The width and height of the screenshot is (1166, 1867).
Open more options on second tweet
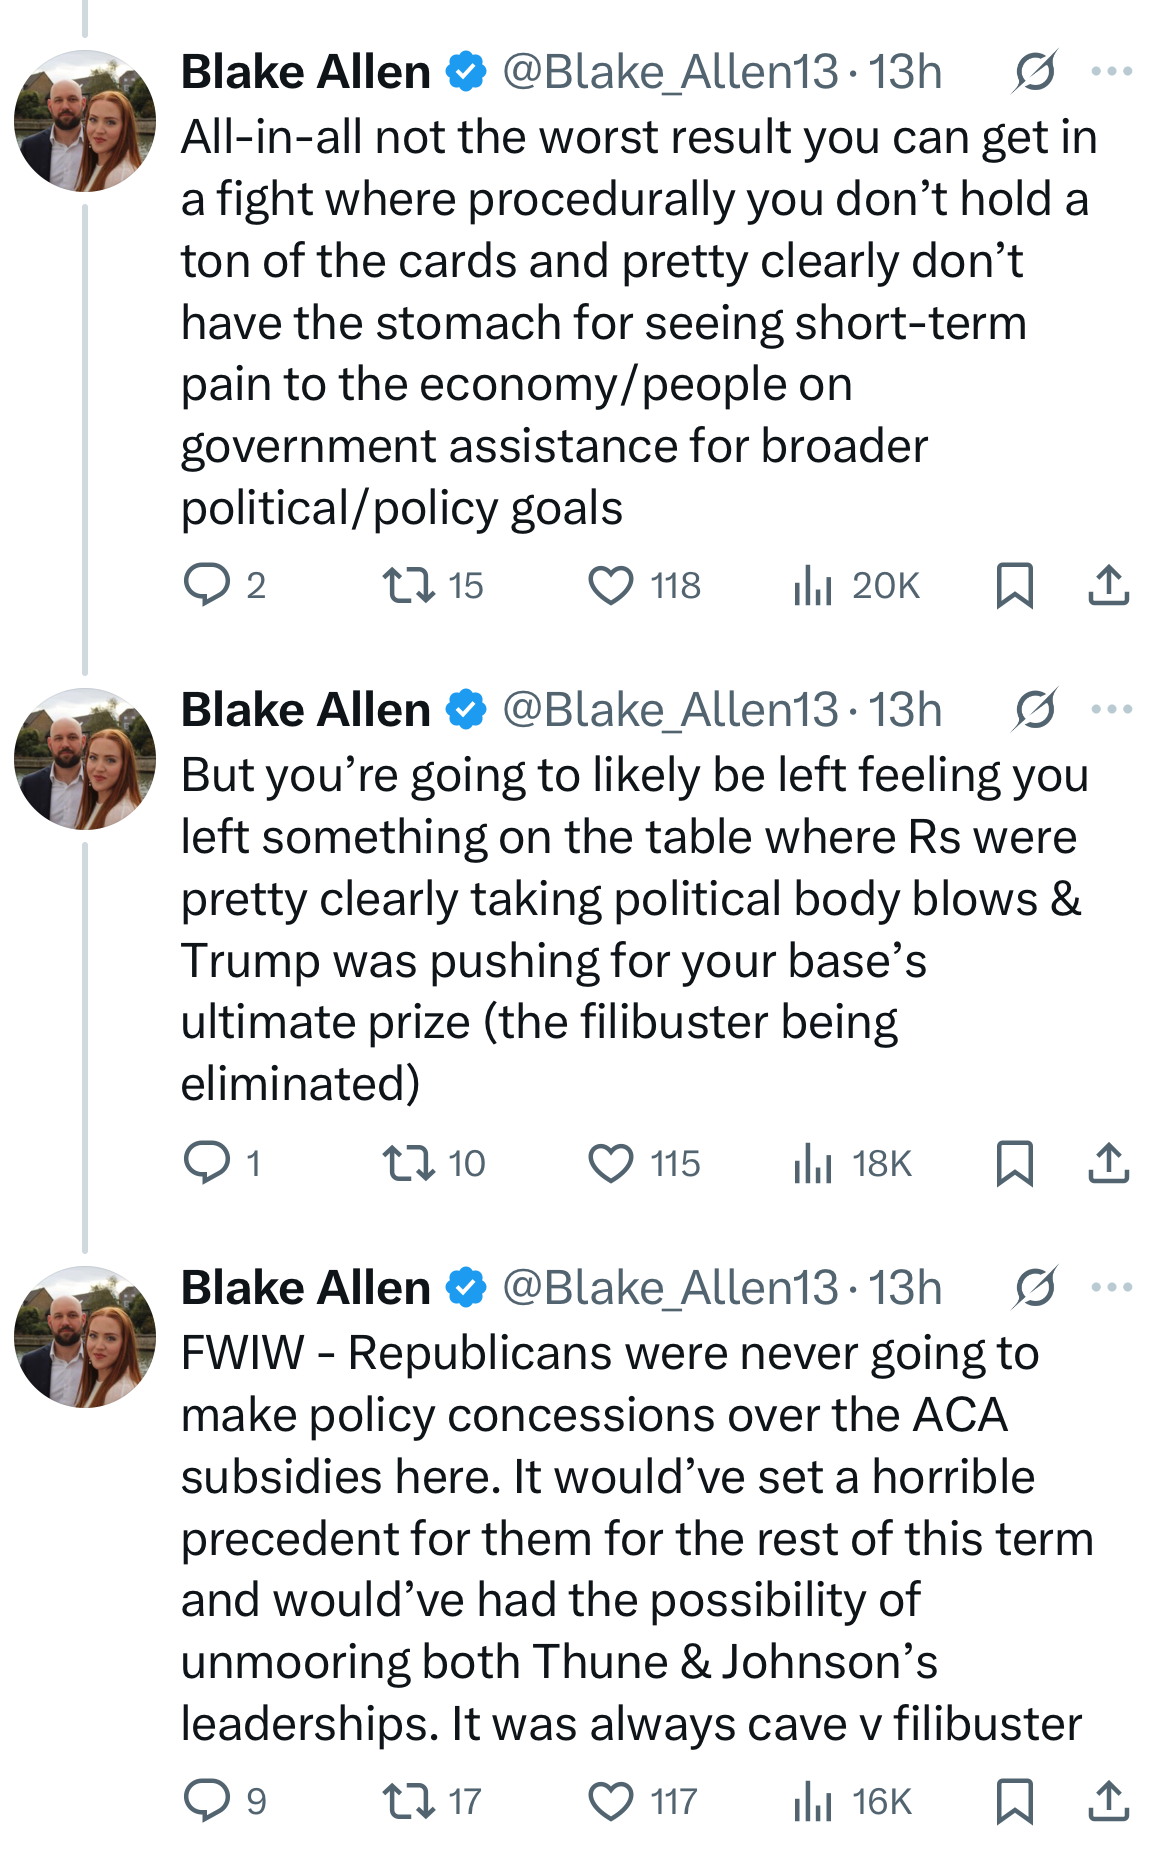[x=1111, y=710]
